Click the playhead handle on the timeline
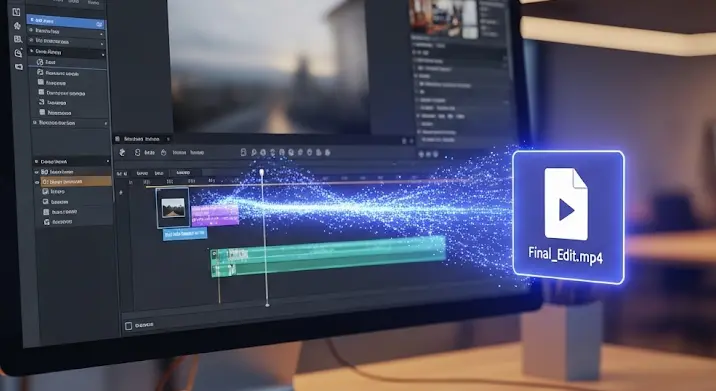Image resolution: width=716 pixels, height=391 pixels. [x=262, y=172]
